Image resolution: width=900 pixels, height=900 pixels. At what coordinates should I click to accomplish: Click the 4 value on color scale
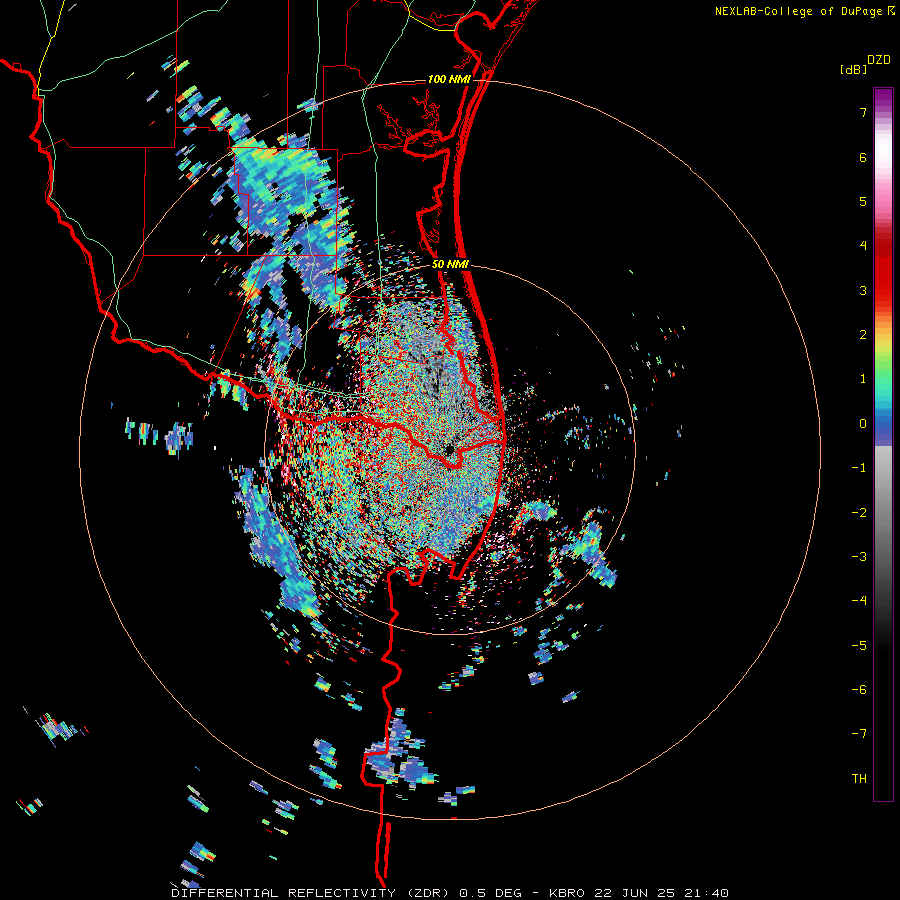tap(863, 246)
